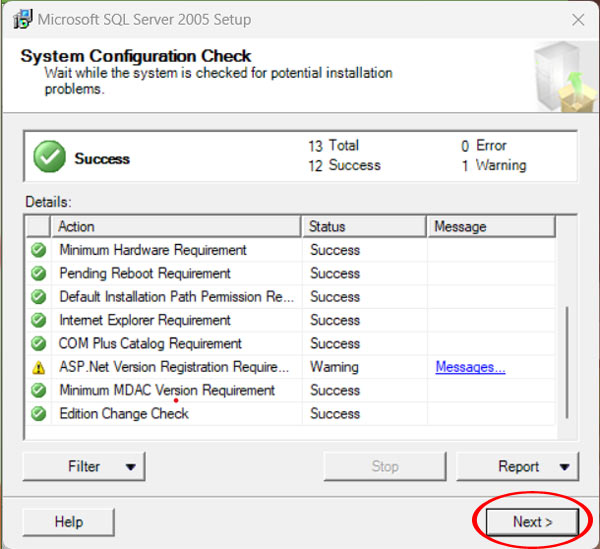Click the yellow warning icon beside ASP.Net Version

click(39, 367)
